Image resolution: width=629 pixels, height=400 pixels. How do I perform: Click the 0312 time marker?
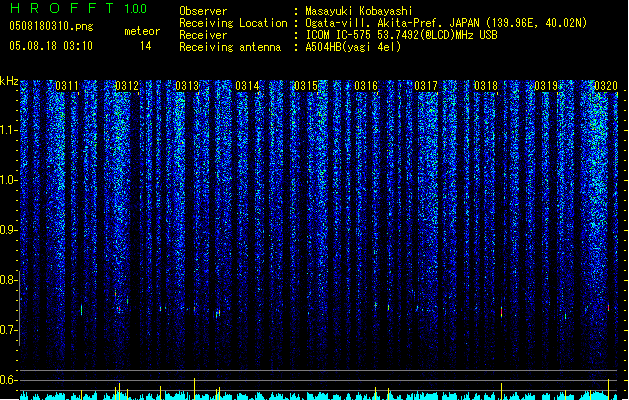click(127, 86)
